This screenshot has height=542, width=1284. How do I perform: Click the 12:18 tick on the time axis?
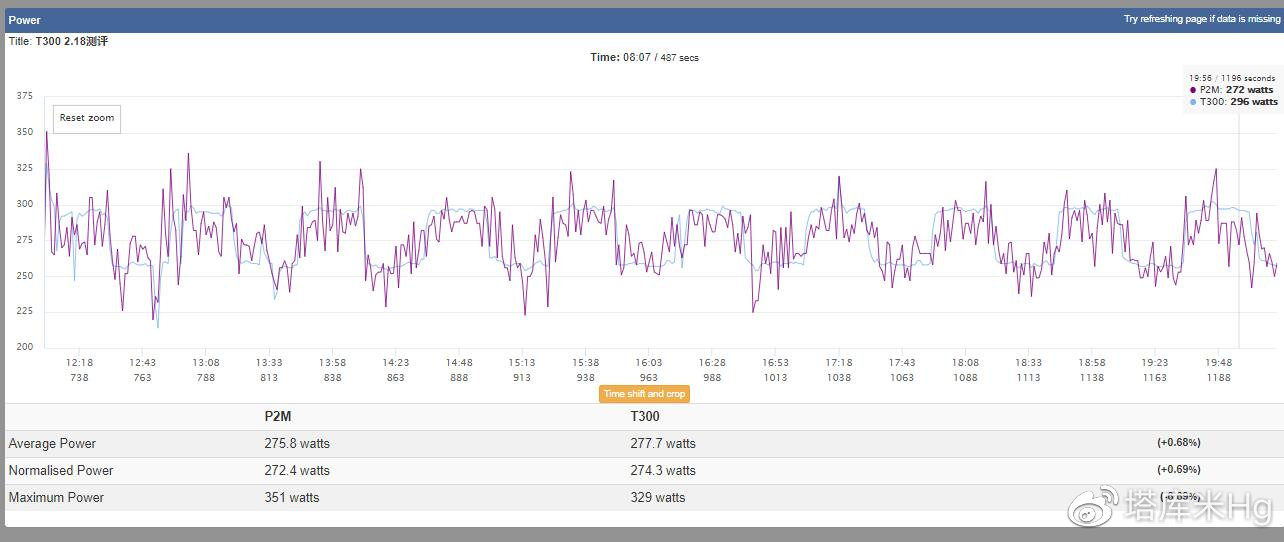point(79,363)
